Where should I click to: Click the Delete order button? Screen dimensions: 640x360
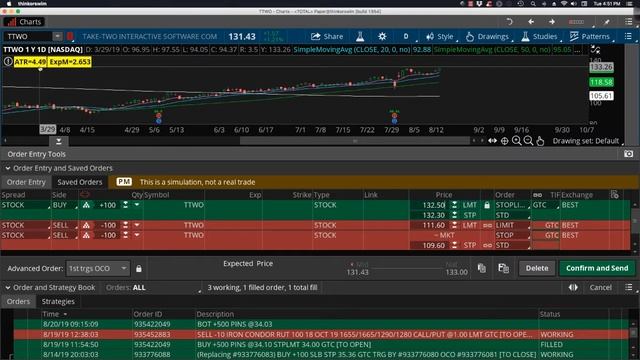pyautogui.click(x=537, y=268)
